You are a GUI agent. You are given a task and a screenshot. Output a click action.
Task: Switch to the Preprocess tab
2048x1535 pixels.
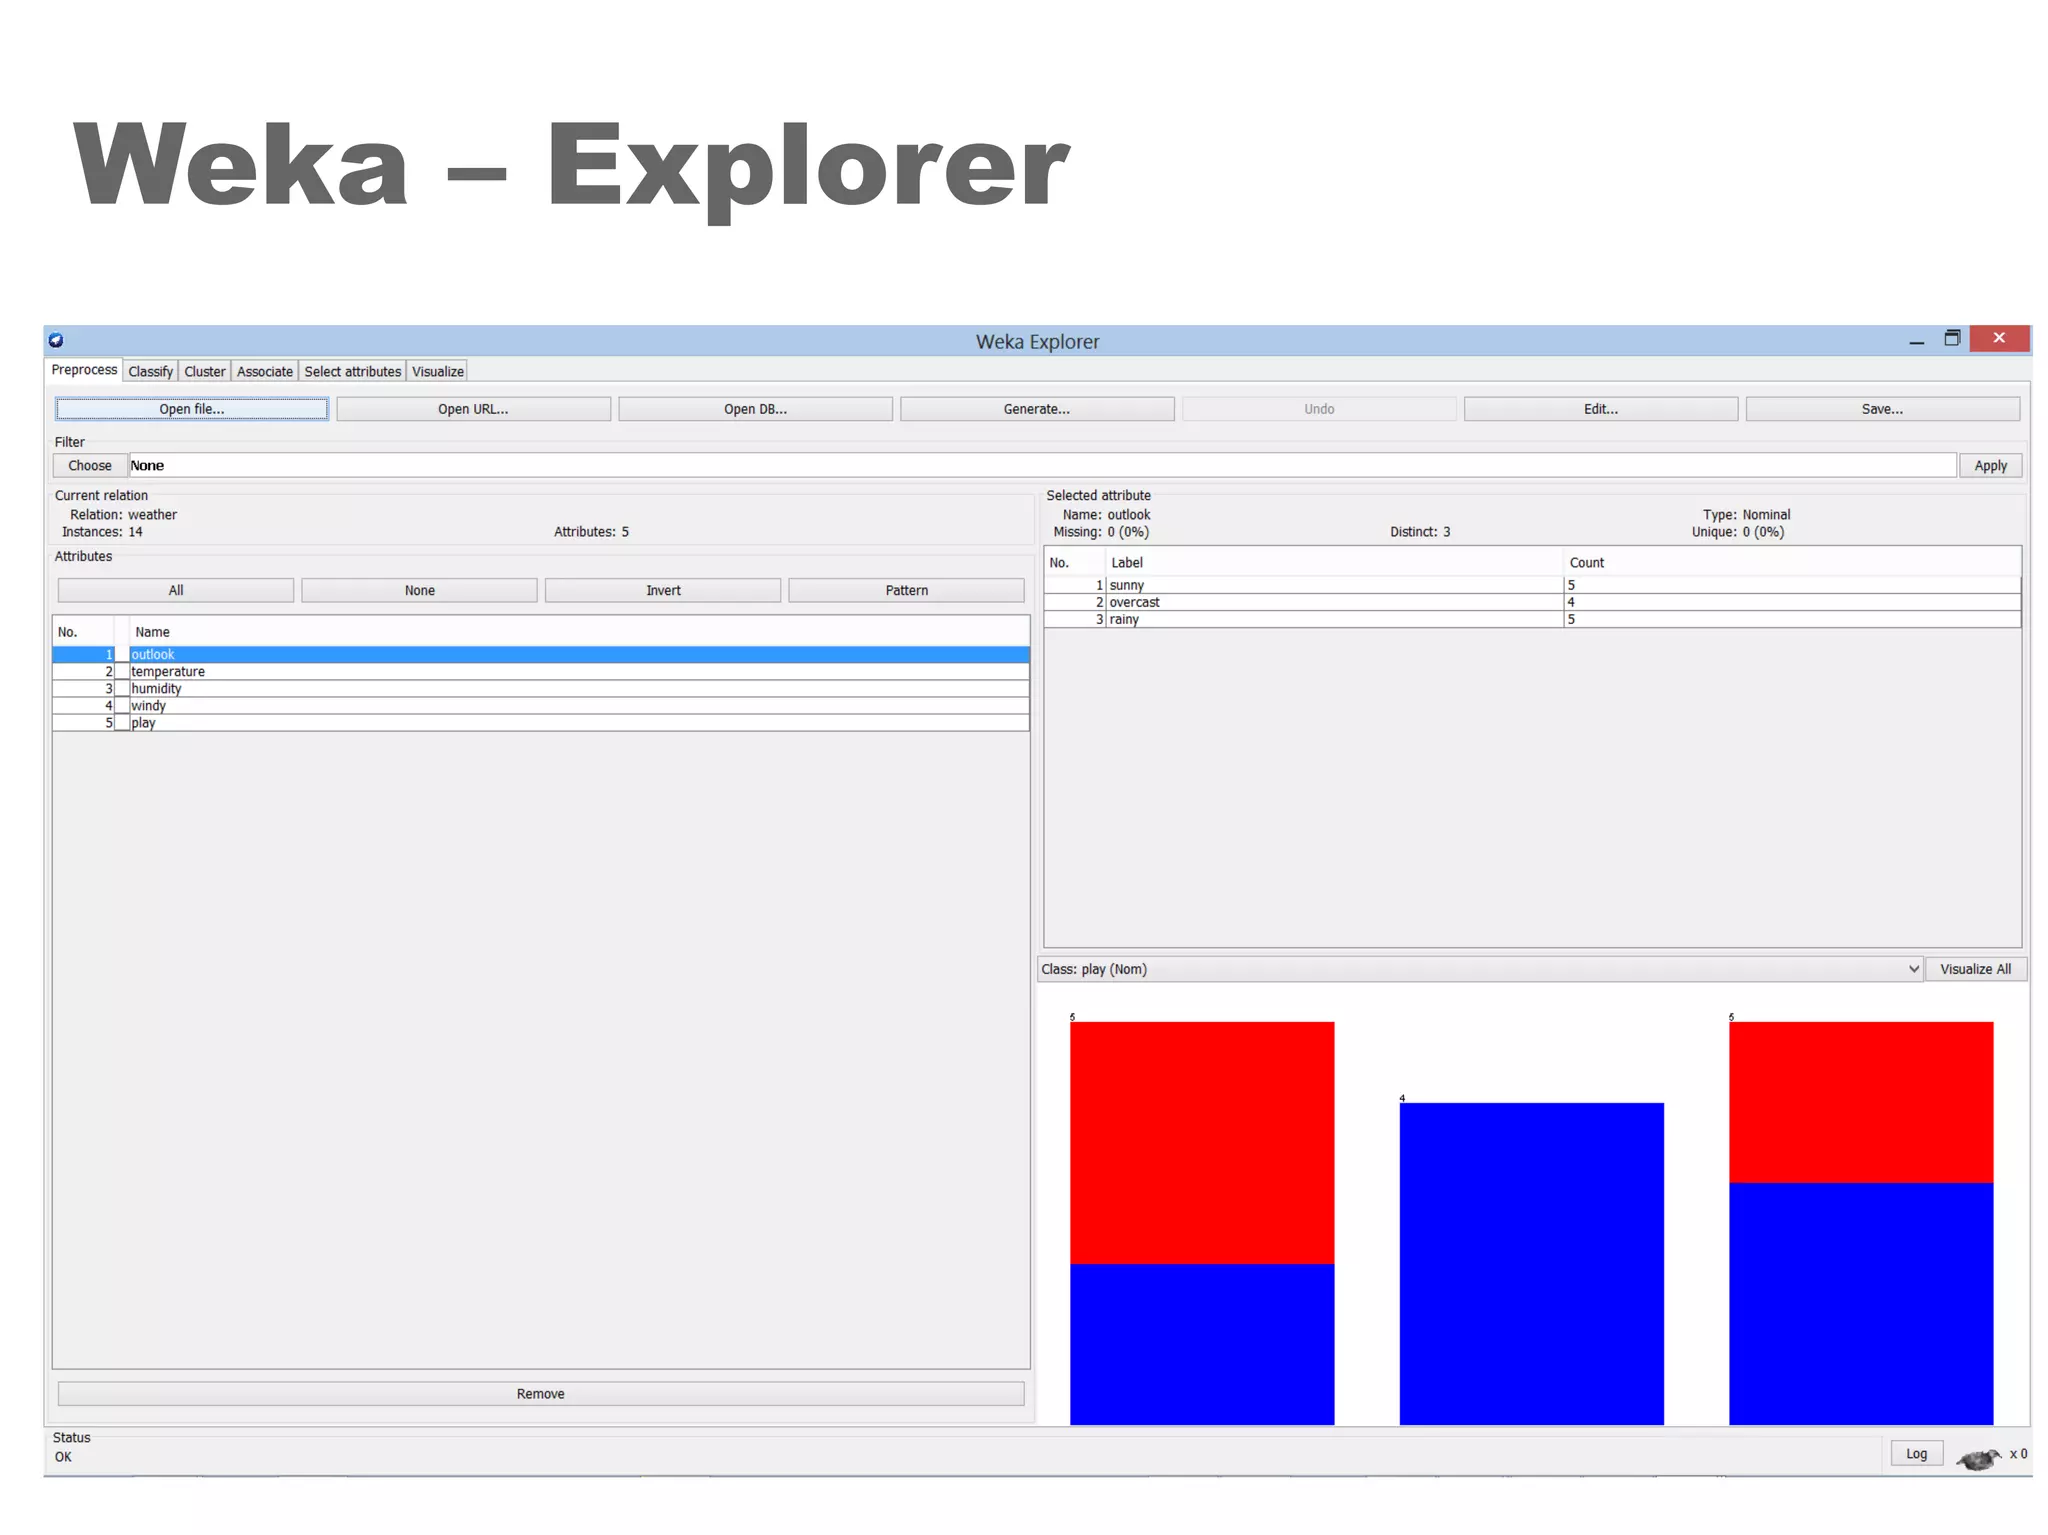tap(84, 370)
